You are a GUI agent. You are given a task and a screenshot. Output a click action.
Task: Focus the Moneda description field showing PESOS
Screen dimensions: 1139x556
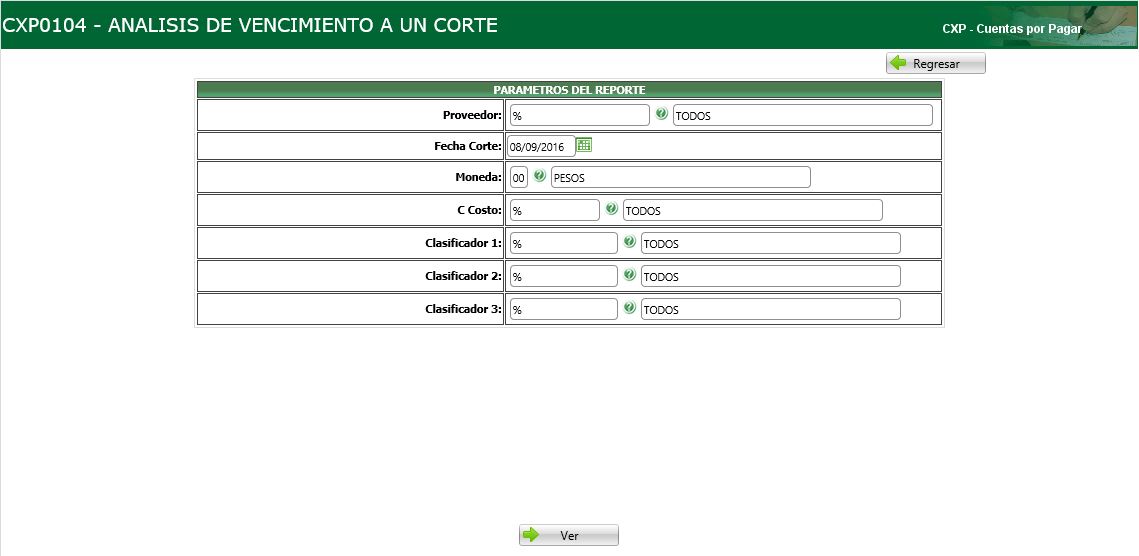(681, 177)
